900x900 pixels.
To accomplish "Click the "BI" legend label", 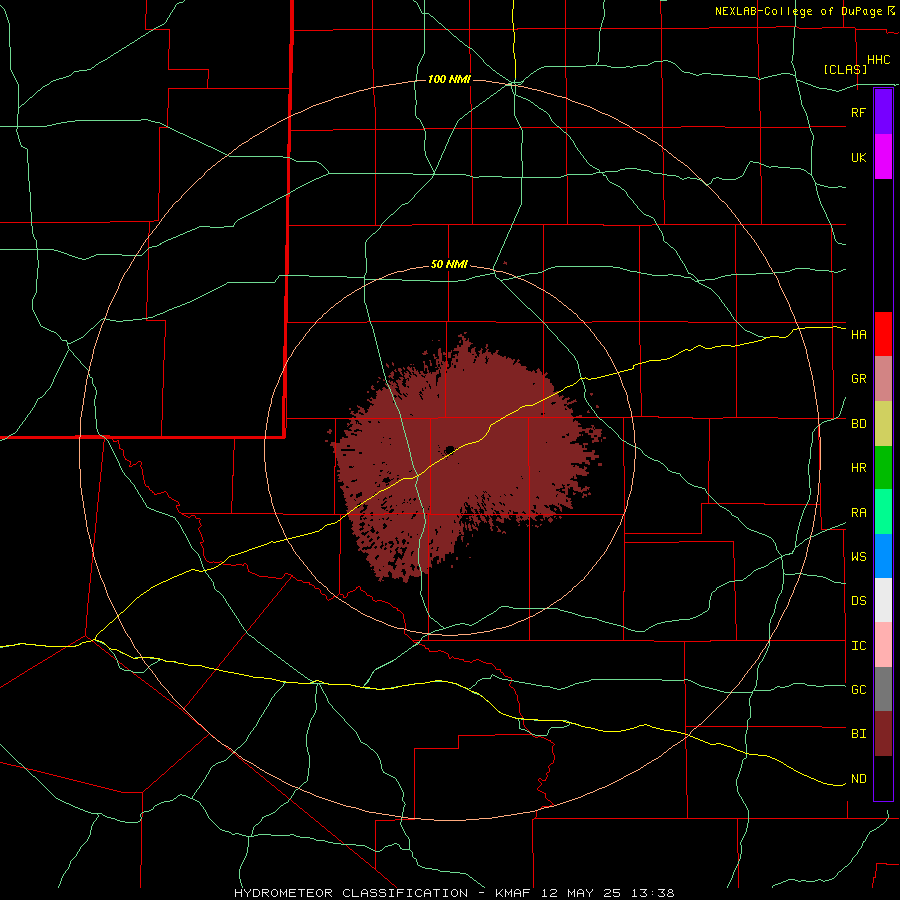I will [x=858, y=734].
